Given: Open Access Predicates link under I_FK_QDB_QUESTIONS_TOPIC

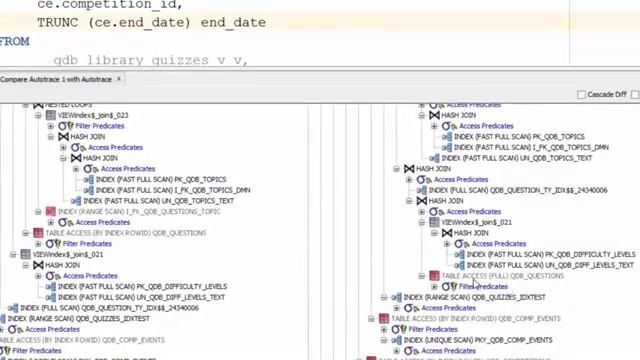Looking at the screenshot, I should coord(103,222).
